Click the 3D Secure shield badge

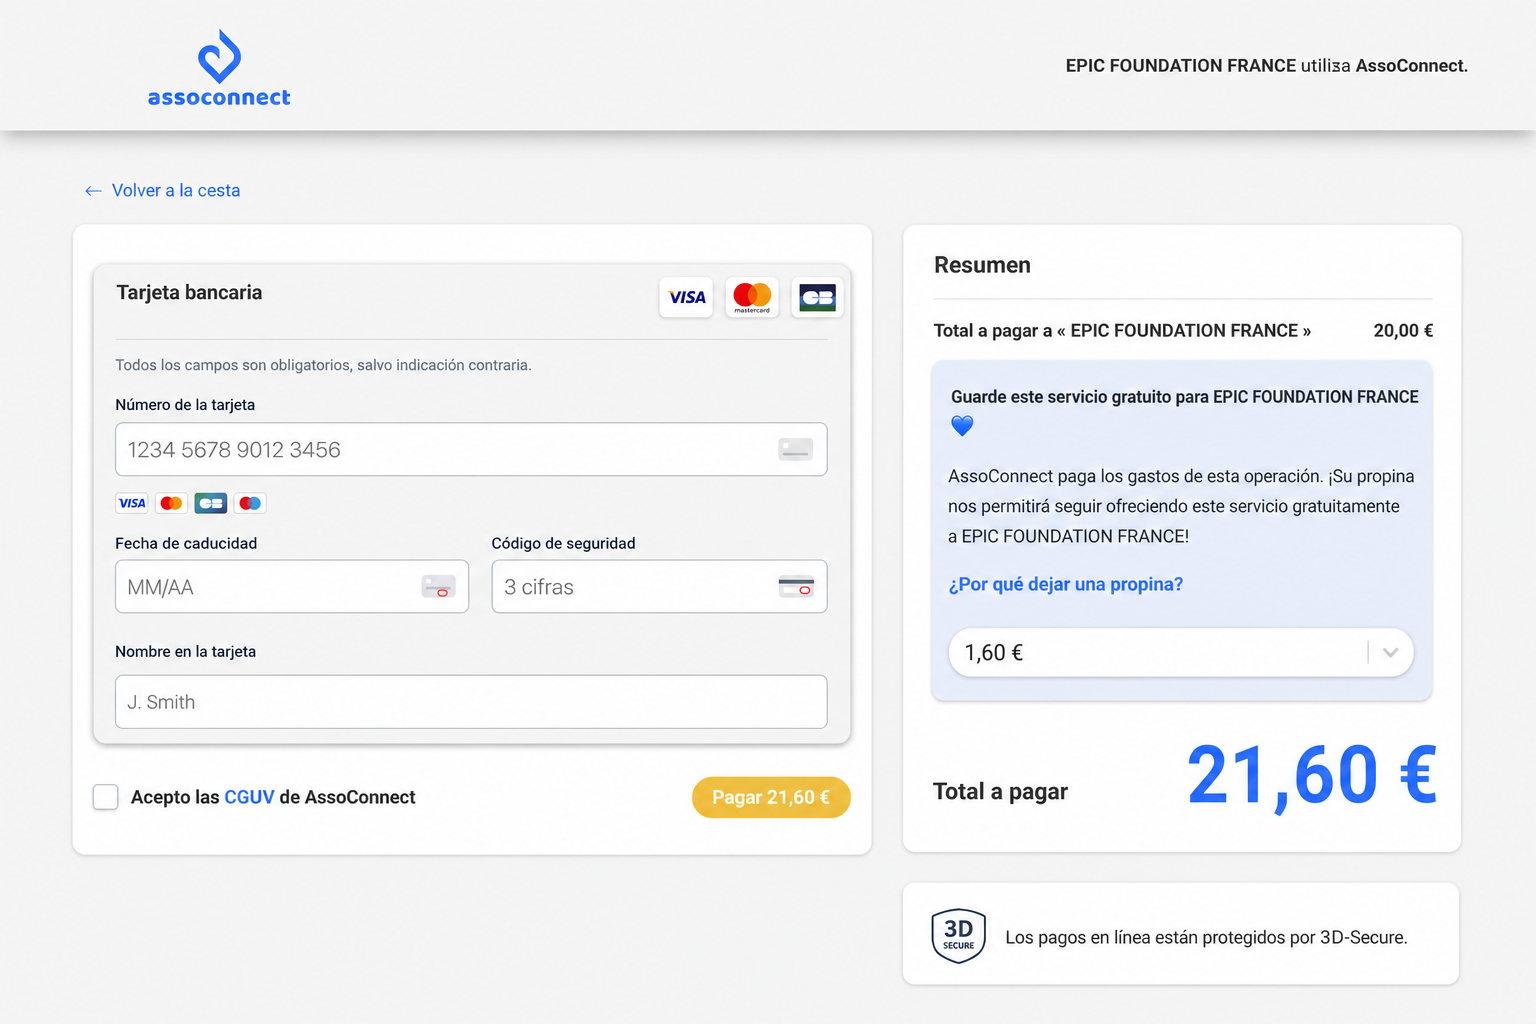pos(958,936)
